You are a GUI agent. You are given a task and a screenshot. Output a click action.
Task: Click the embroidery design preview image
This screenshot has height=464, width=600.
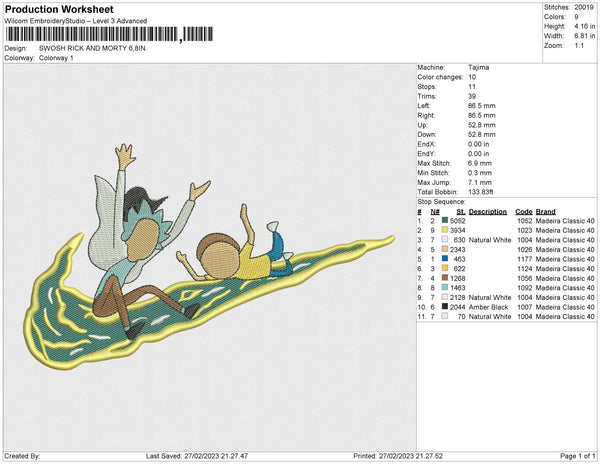click(209, 257)
